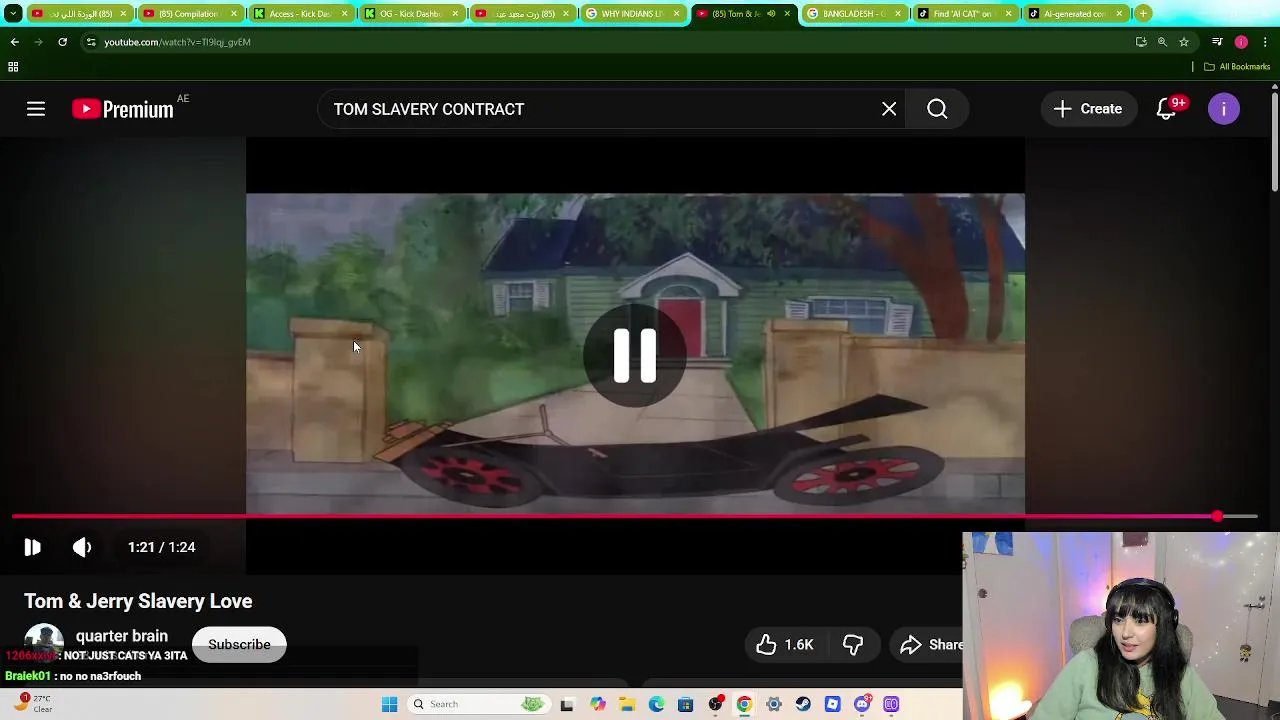Clear the search query with X
The image size is (1280, 720).
click(889, 109)
